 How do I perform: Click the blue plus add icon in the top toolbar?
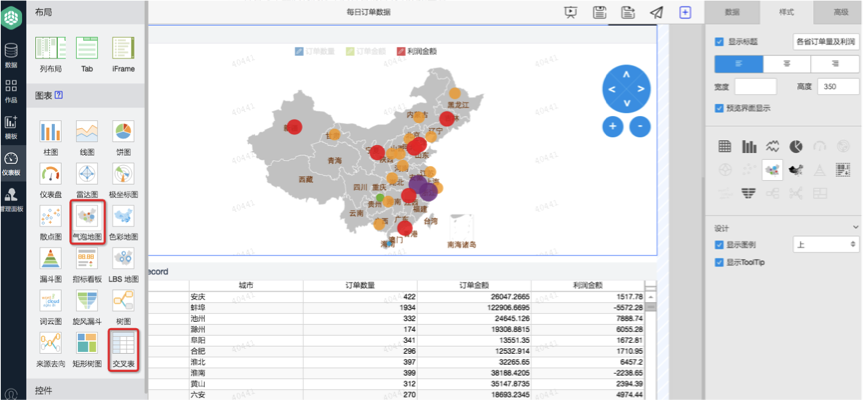(685, 12)
